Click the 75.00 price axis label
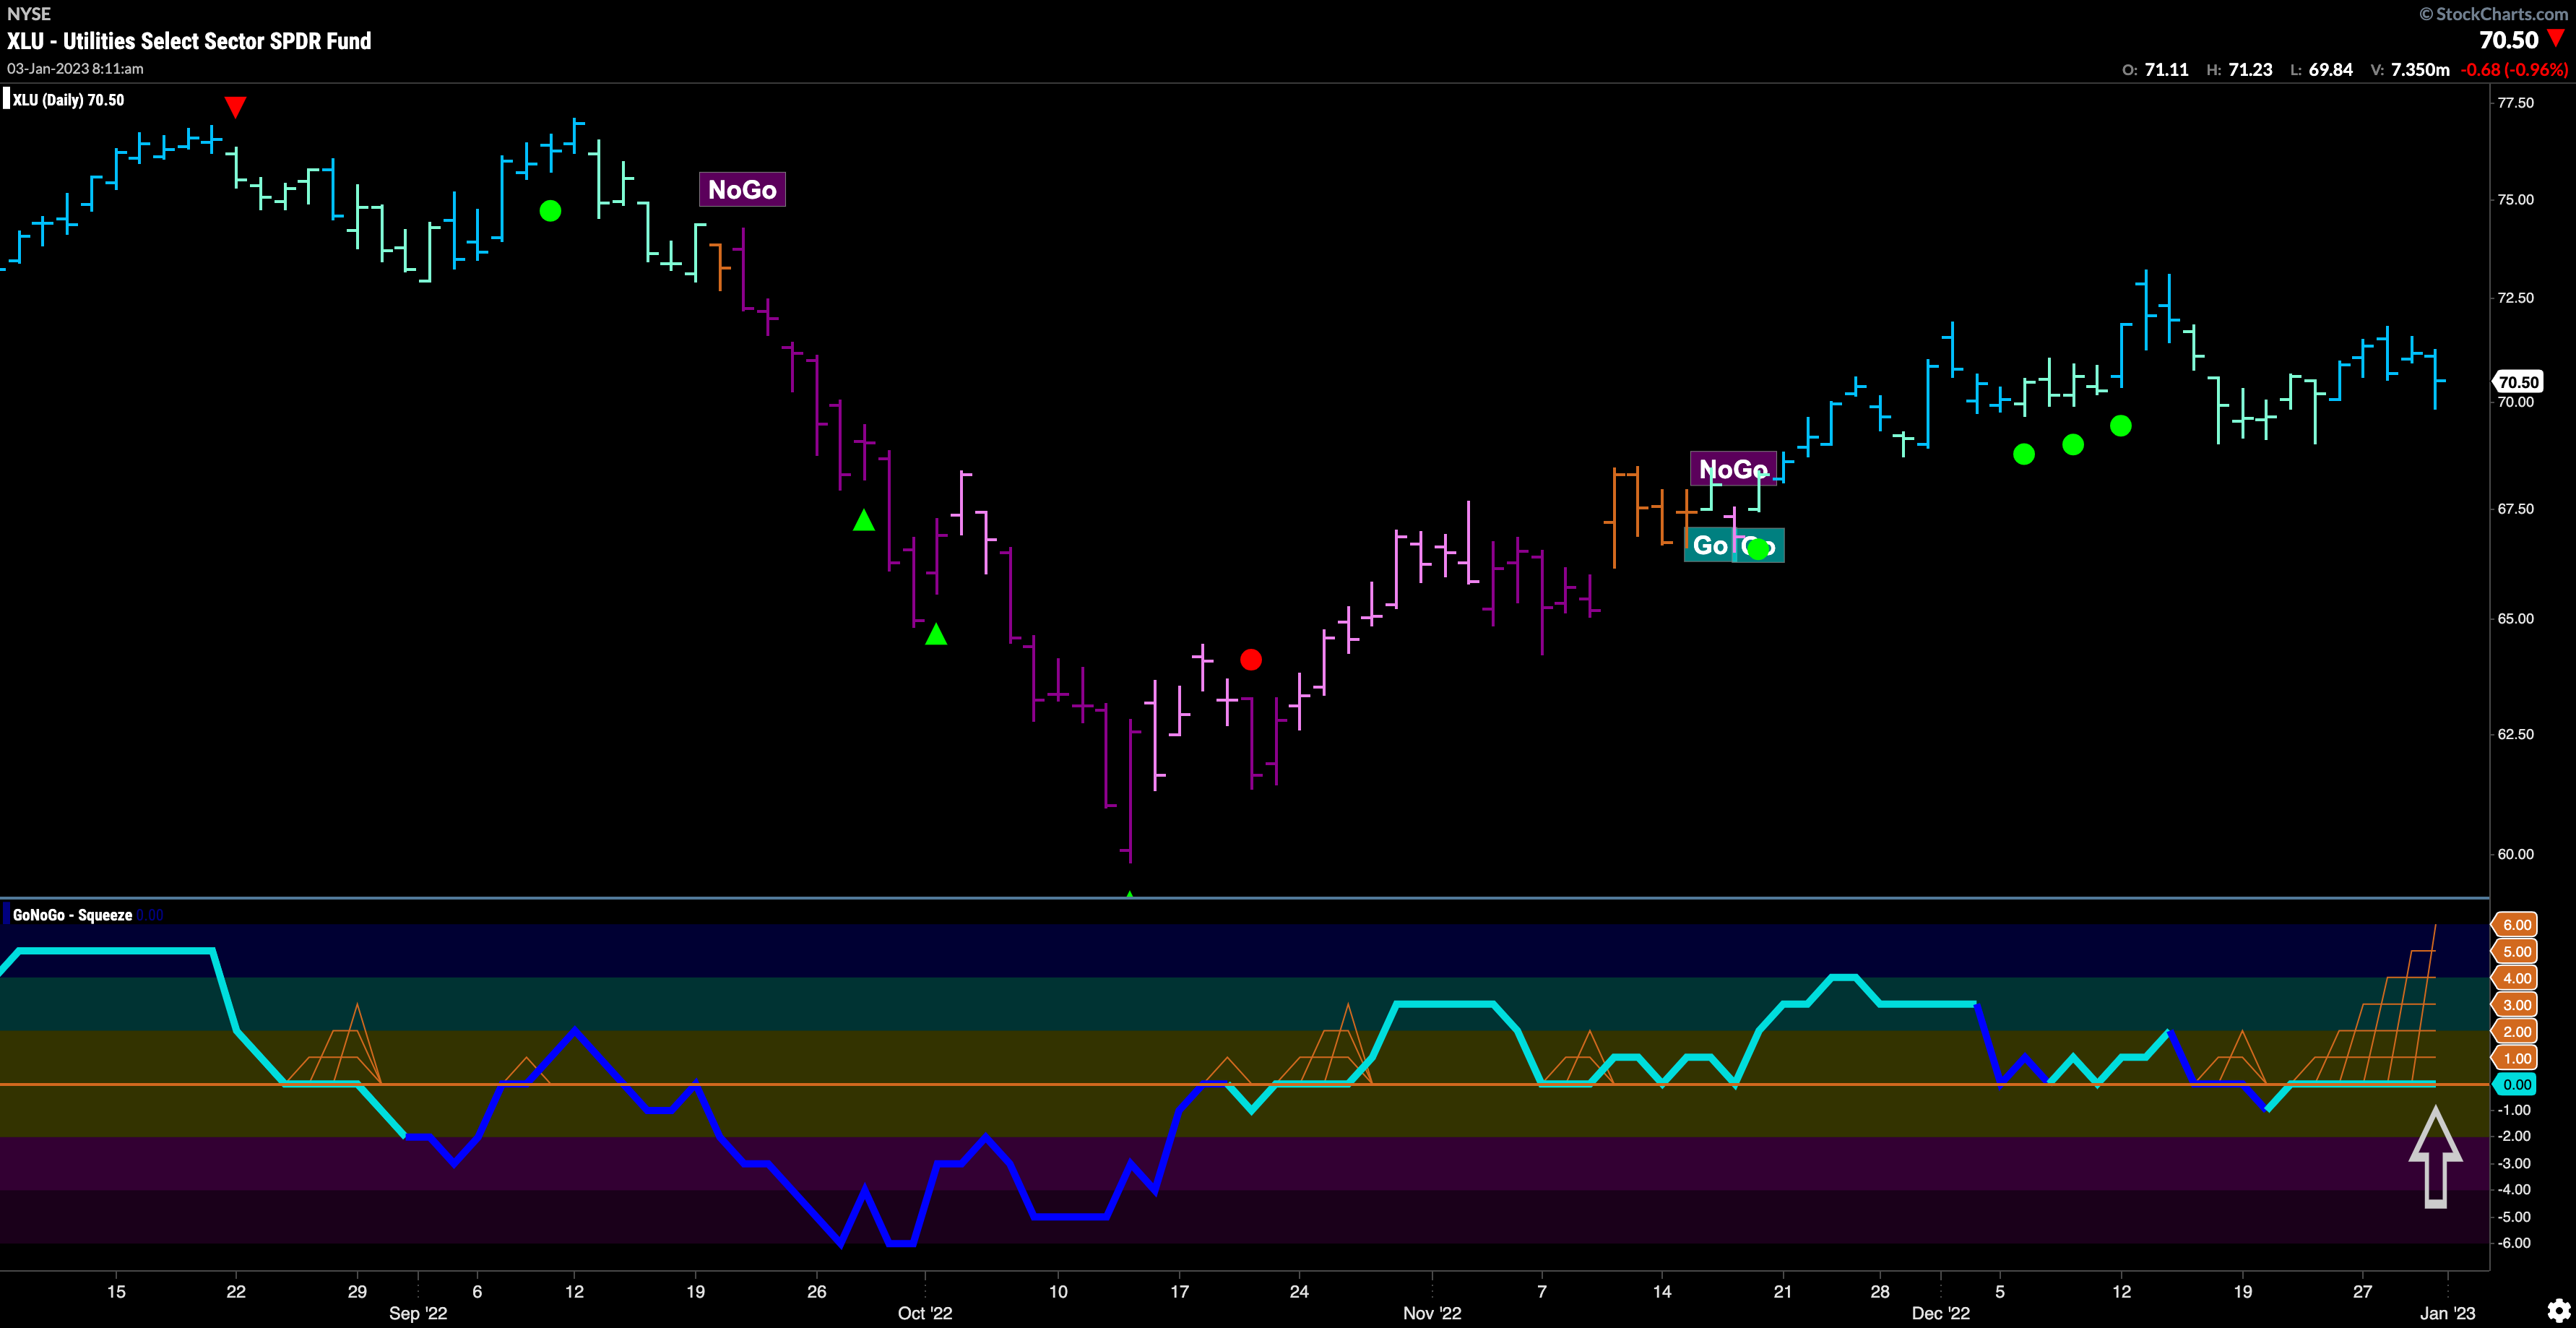 click(x=2516, y=200)
